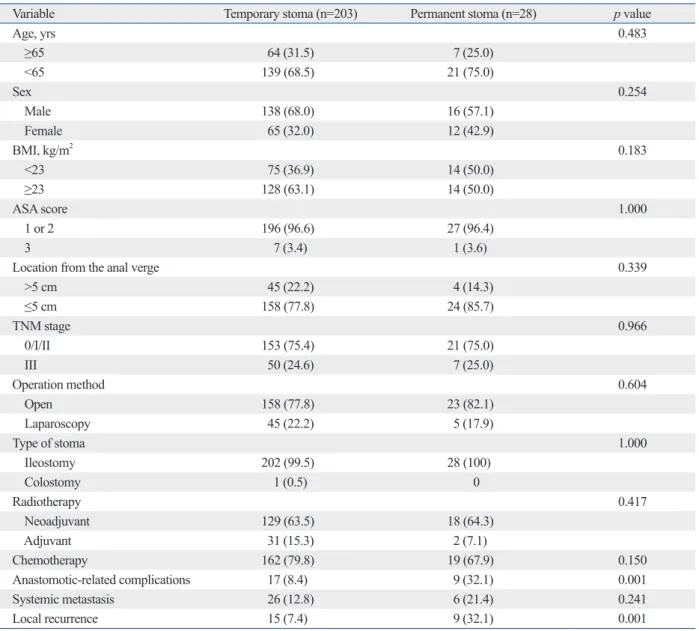Select the value 16 (57.1)

(x=471, y=111)
